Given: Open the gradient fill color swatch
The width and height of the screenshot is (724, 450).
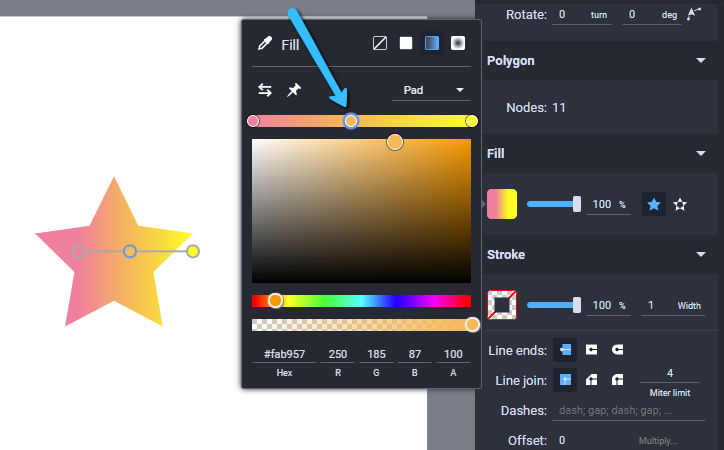Looking at the screenshot, I should [502, 204].
